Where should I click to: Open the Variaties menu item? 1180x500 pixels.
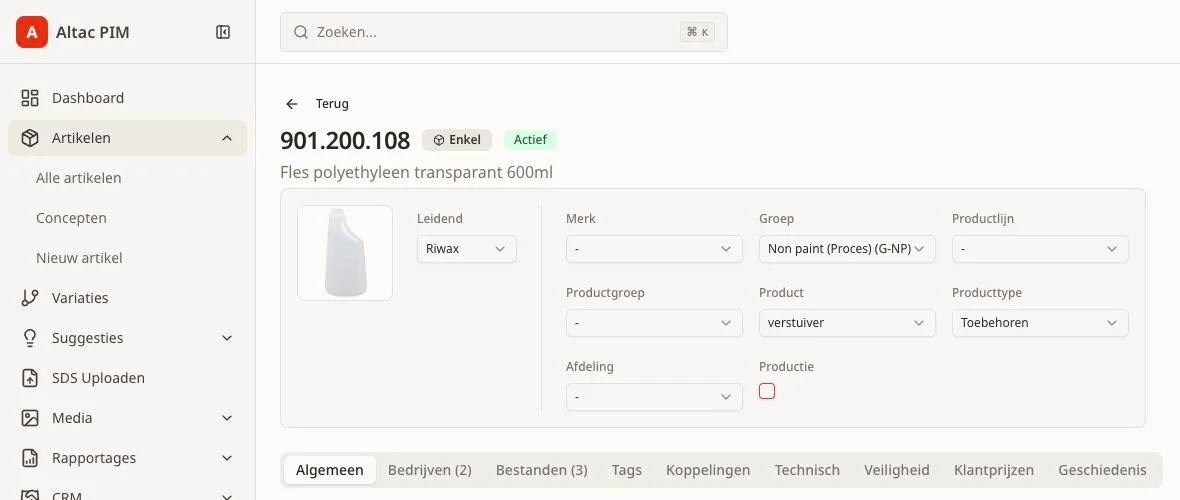[x=128, y=298]
